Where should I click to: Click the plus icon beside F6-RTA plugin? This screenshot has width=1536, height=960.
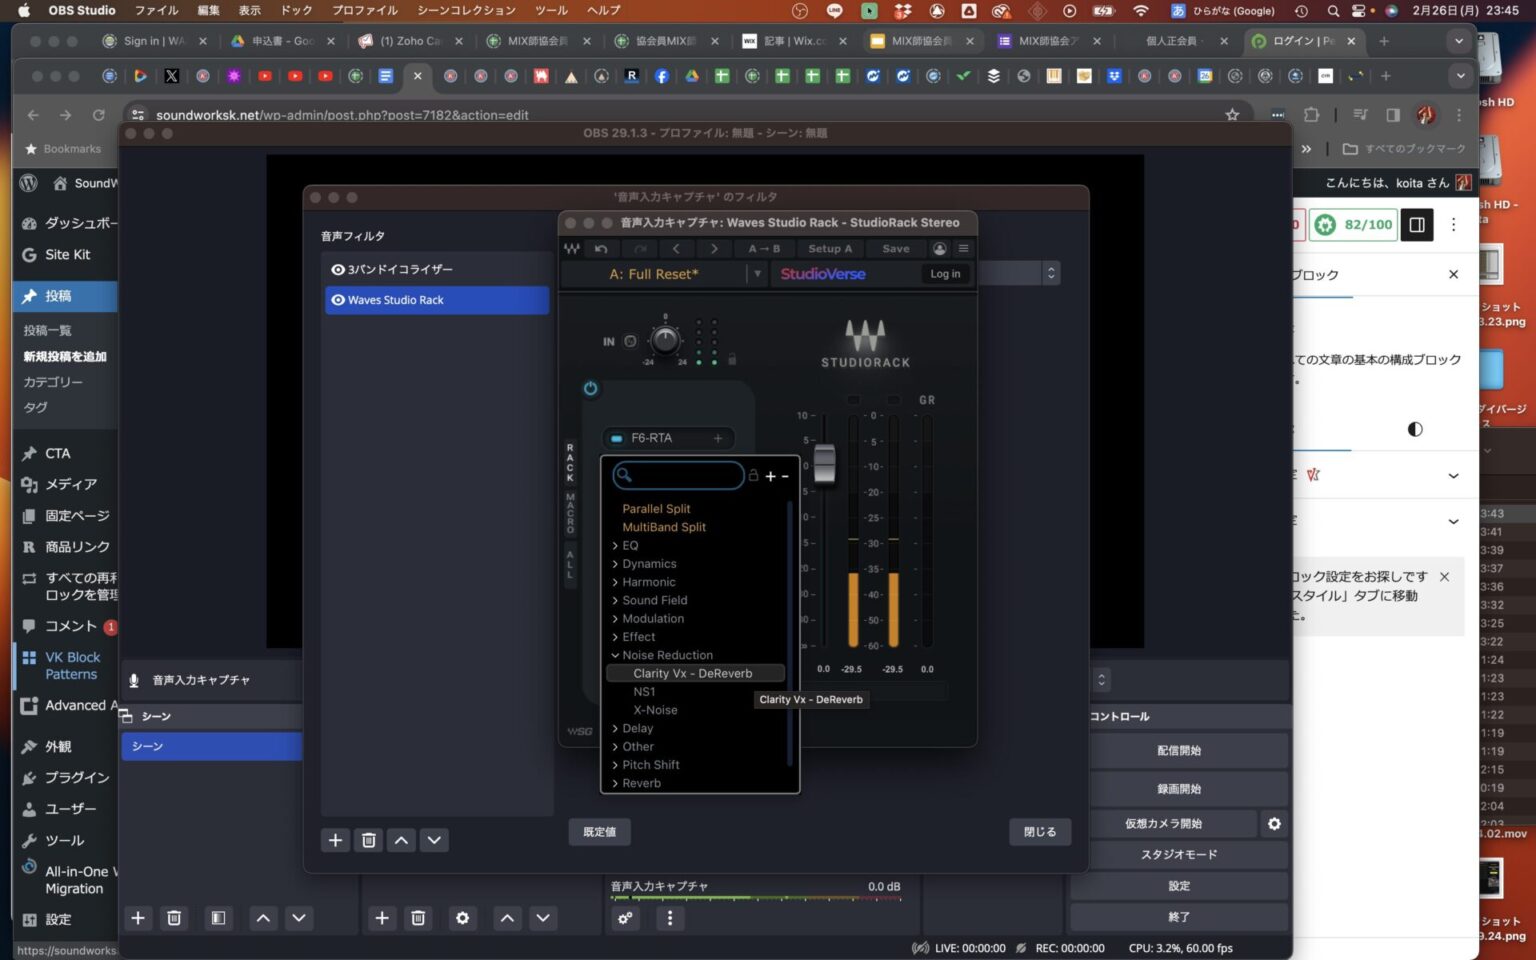click(718, 438)
